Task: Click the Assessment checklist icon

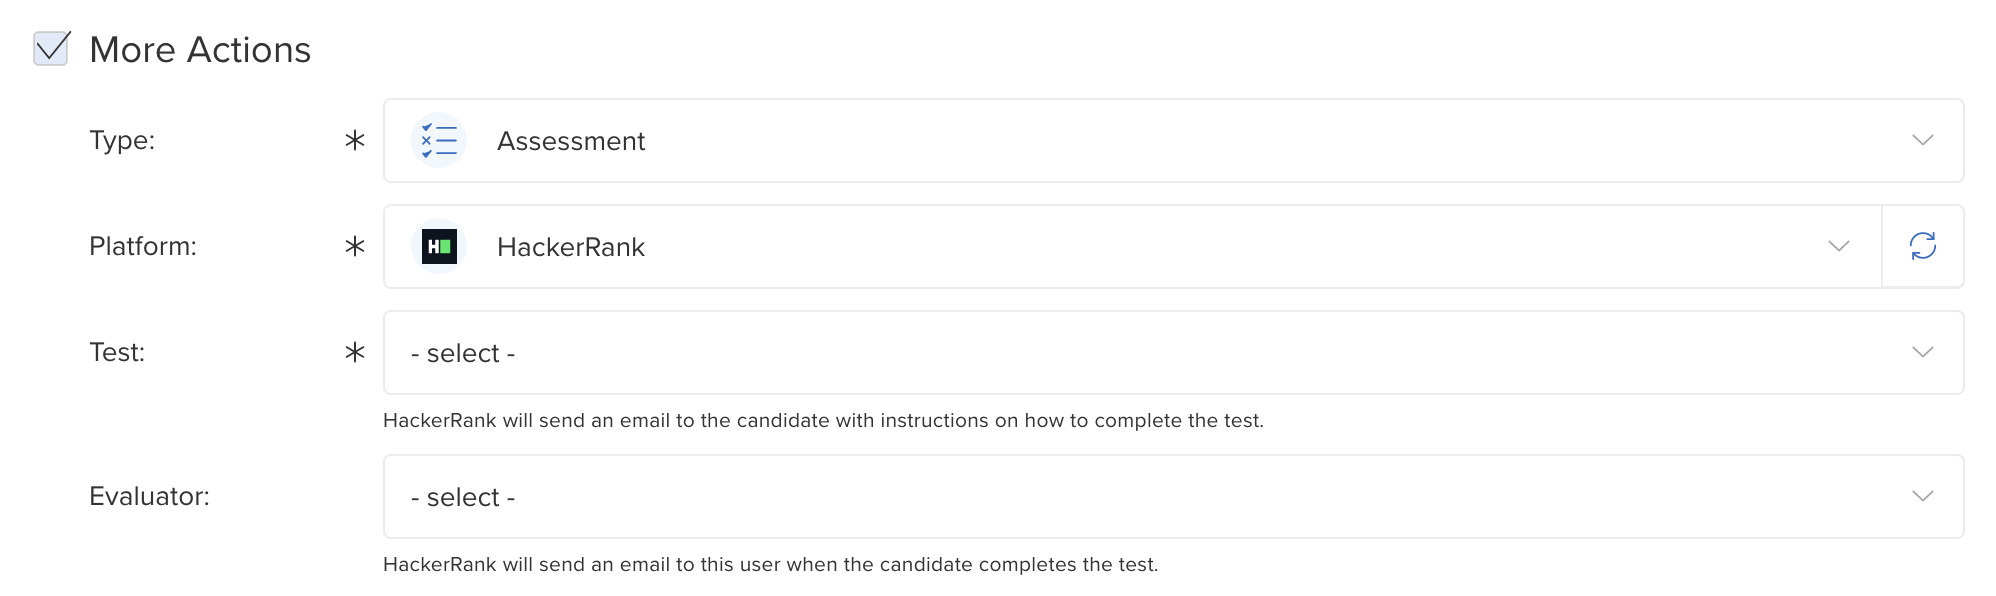Action: click(439, 140)
